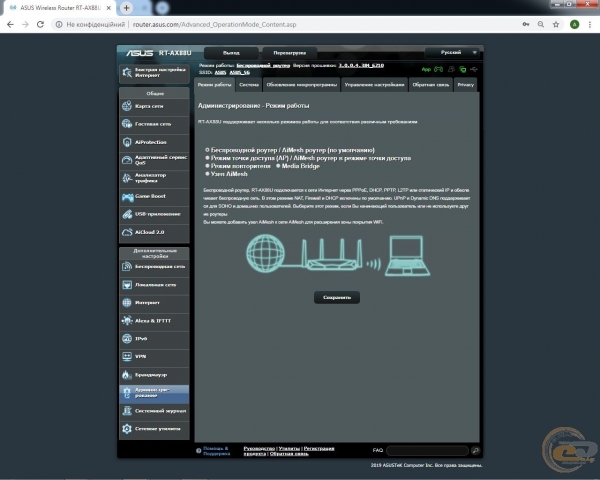Screen dimensions: 600x480
Task: Click the browser zoom magnifier icon
Action: click(x=541, y=24)
